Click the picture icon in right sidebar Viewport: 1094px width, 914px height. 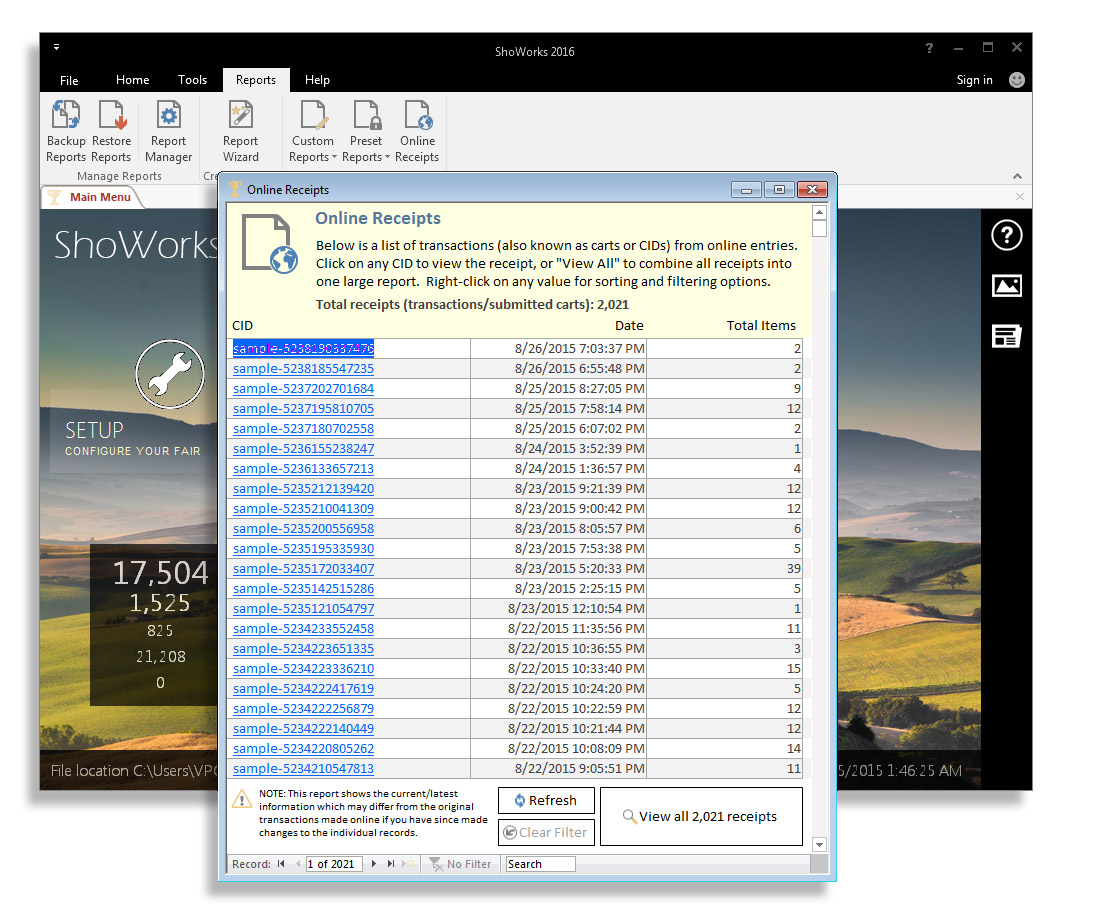tap(1006, 285)
